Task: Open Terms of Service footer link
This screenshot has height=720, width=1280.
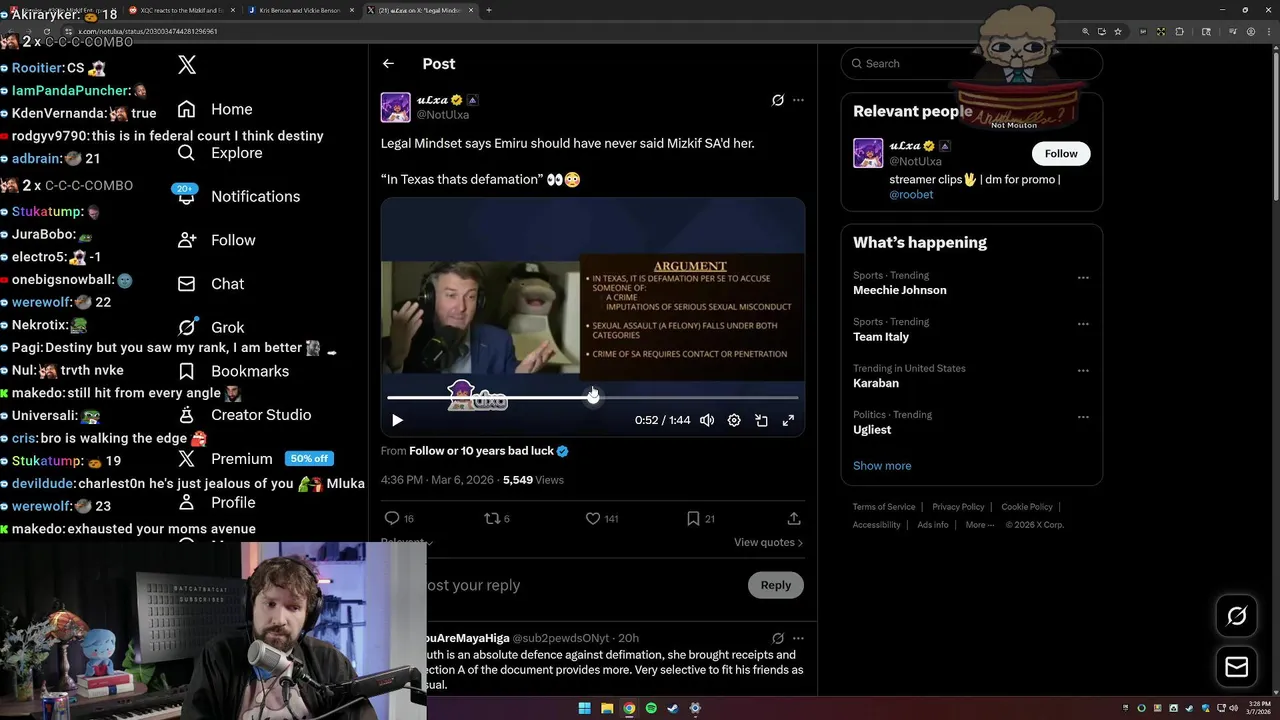Action: (x=884, y=507)
